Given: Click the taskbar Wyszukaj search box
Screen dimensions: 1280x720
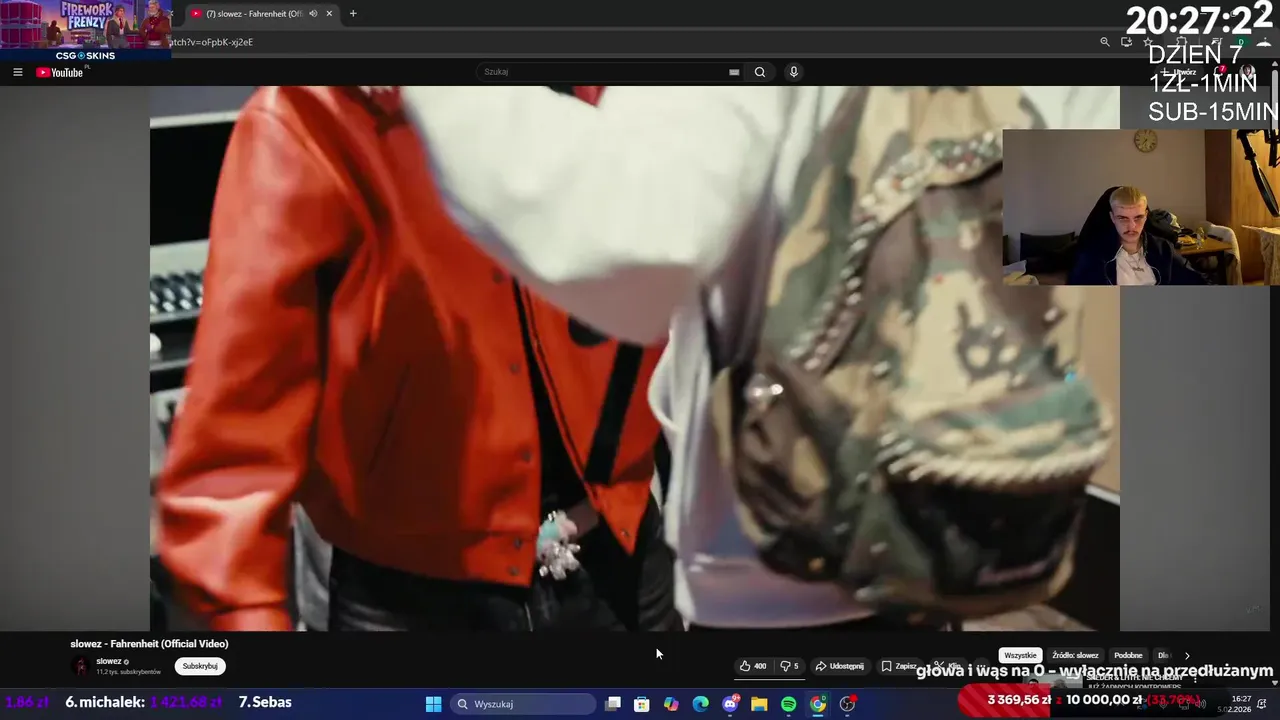Looking at the screenshot, I should pos(523,704).
